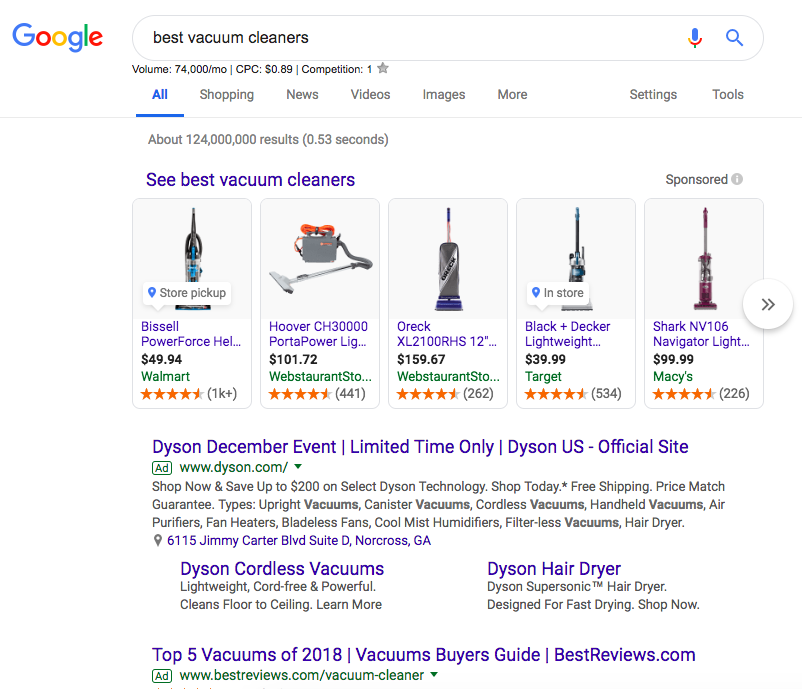
Task: Click the $49.94 price
Action: (x=162, y=360)
